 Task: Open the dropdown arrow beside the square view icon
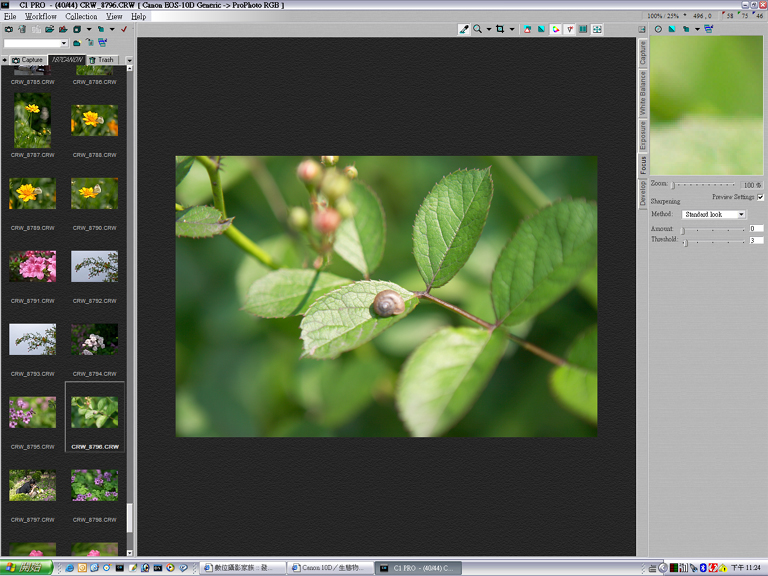pos(89,29)
